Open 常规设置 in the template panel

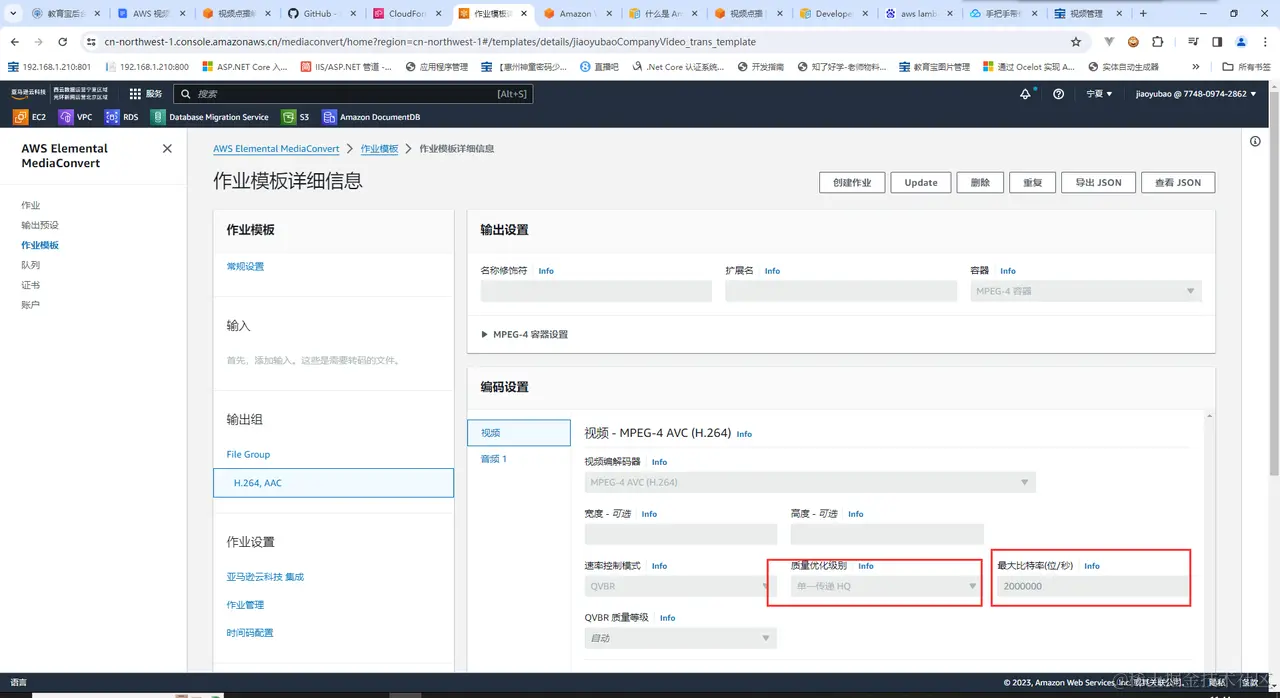245,267
